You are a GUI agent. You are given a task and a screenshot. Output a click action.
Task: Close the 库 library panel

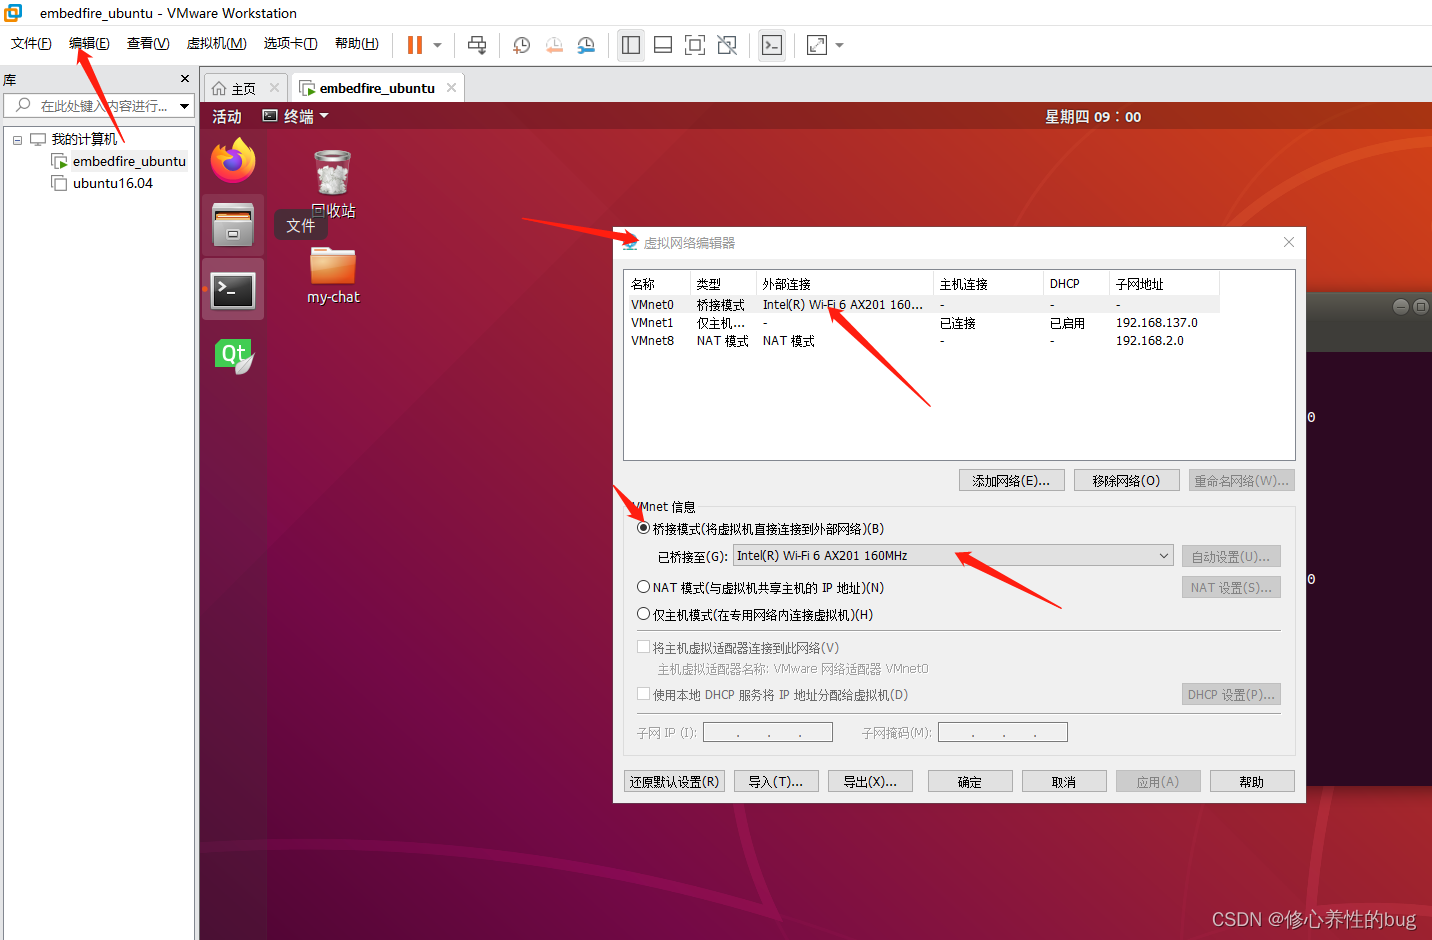pyautogui.click(x=184, y=79)
